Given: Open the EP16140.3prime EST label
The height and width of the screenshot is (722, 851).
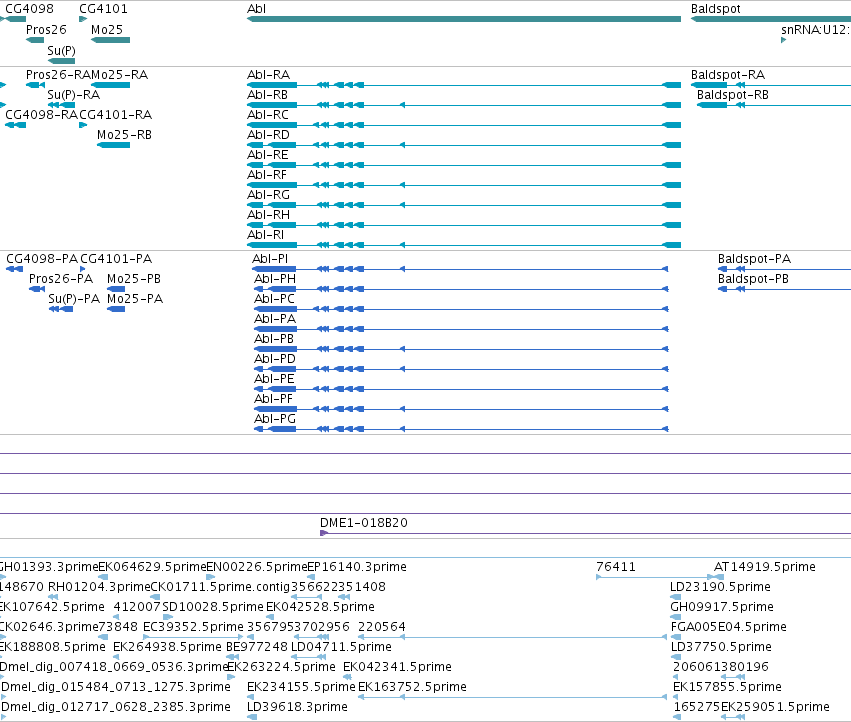Looking at the screenshot, I should [x=357, y=567].
